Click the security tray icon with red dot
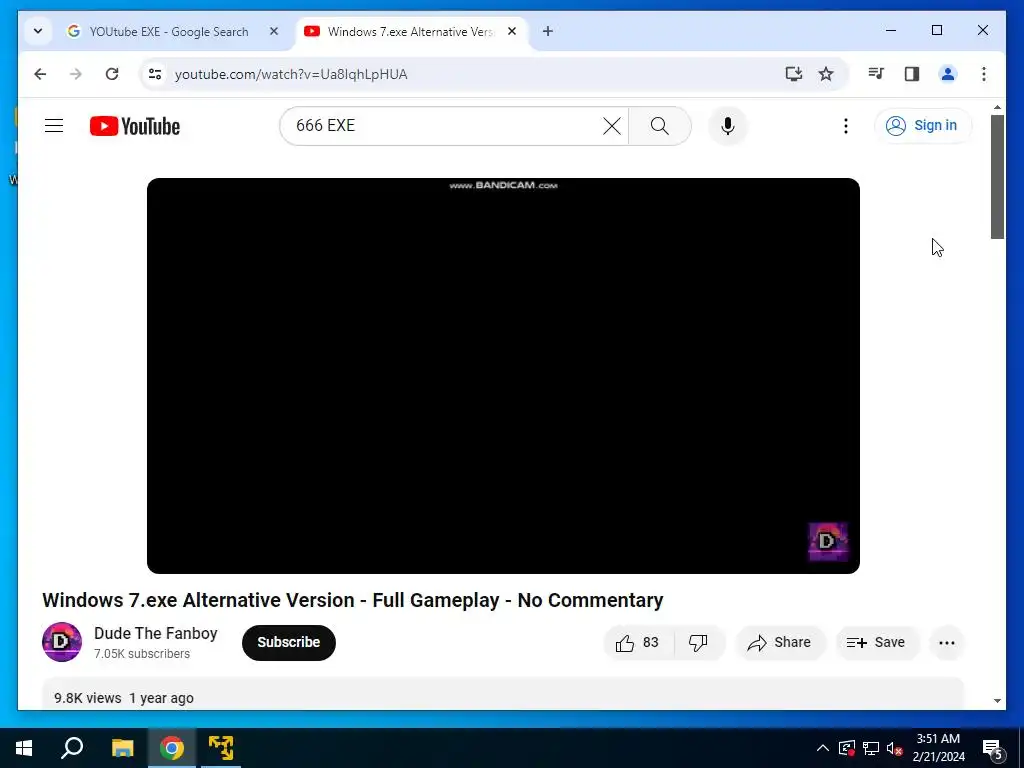The width and height of the screenshot is (1024, 768). coord(847,748)
